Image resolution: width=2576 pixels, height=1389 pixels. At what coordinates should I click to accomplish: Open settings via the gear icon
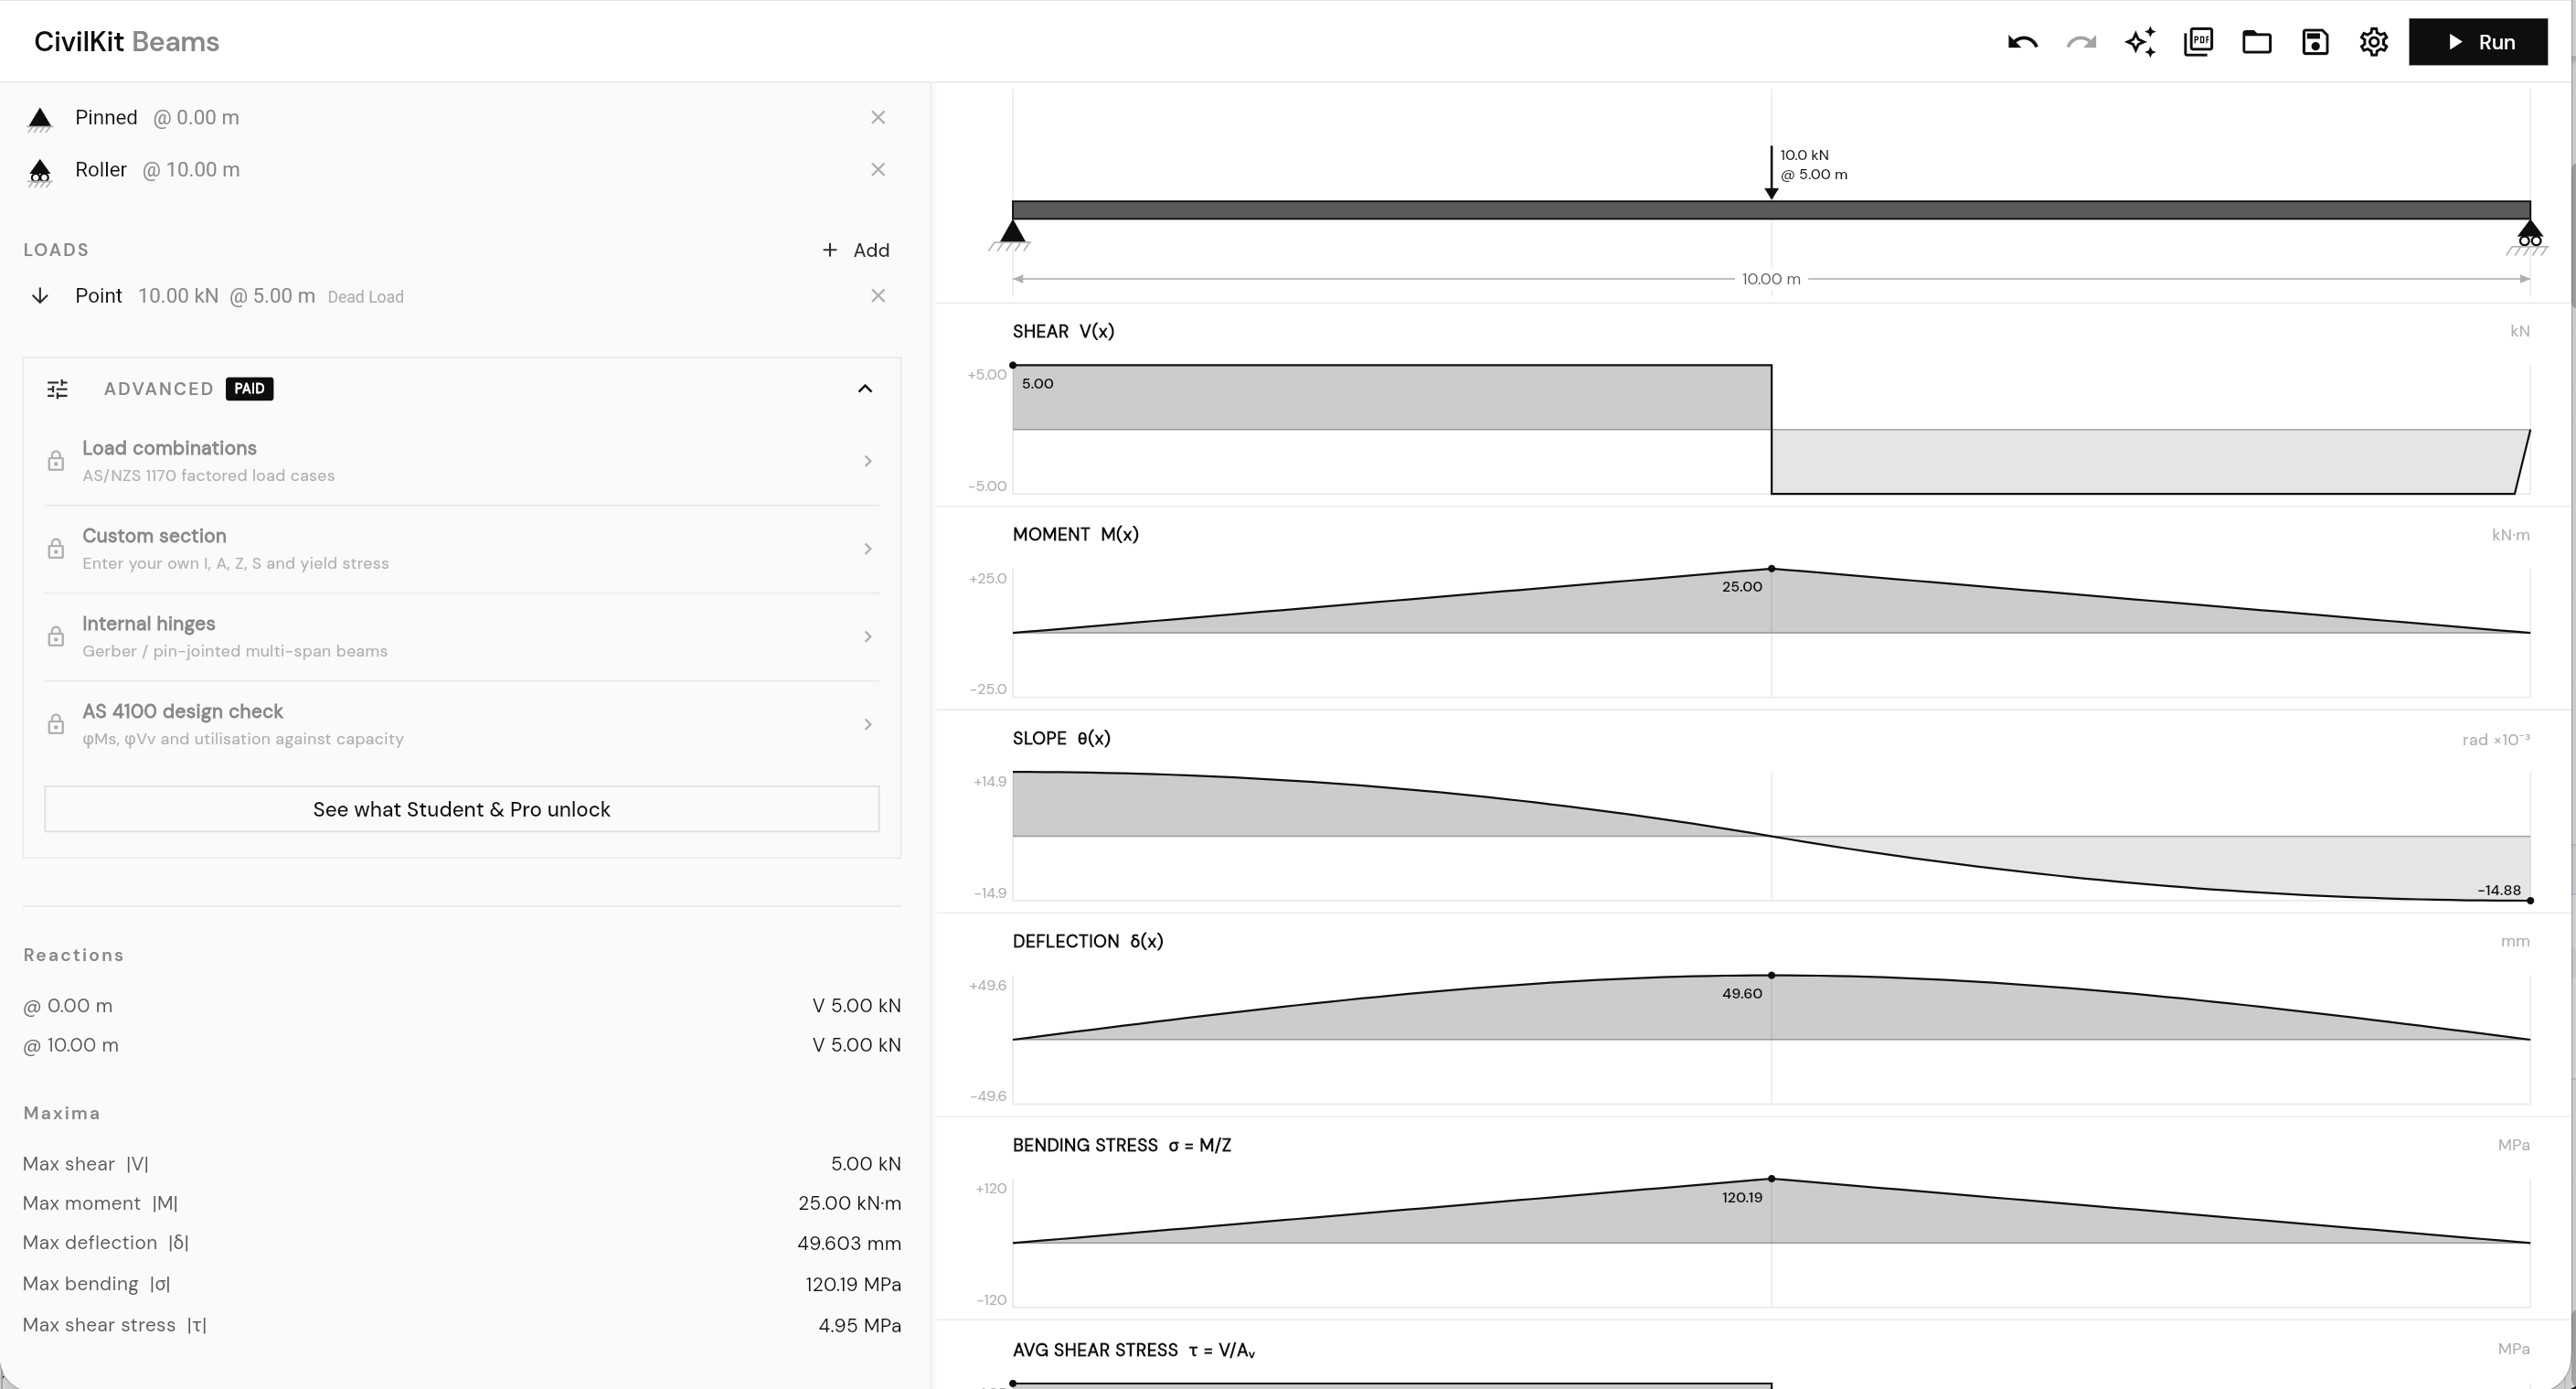click(x=2374, y=42)
